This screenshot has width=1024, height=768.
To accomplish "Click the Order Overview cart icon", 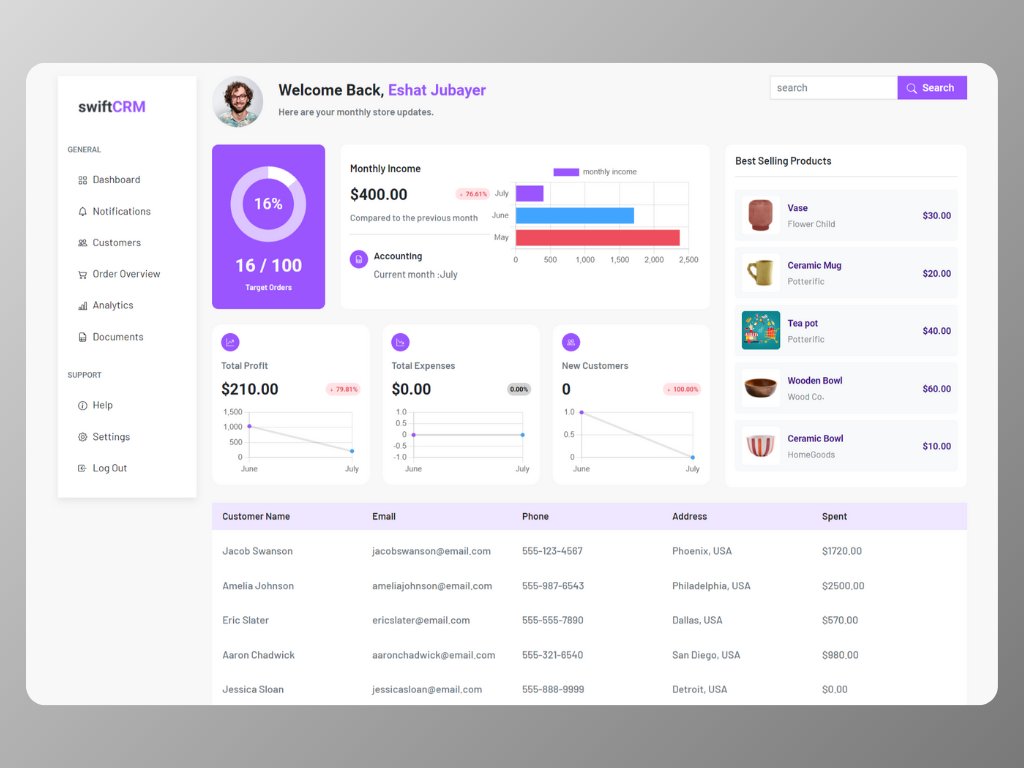I will (x=82, y=274).
